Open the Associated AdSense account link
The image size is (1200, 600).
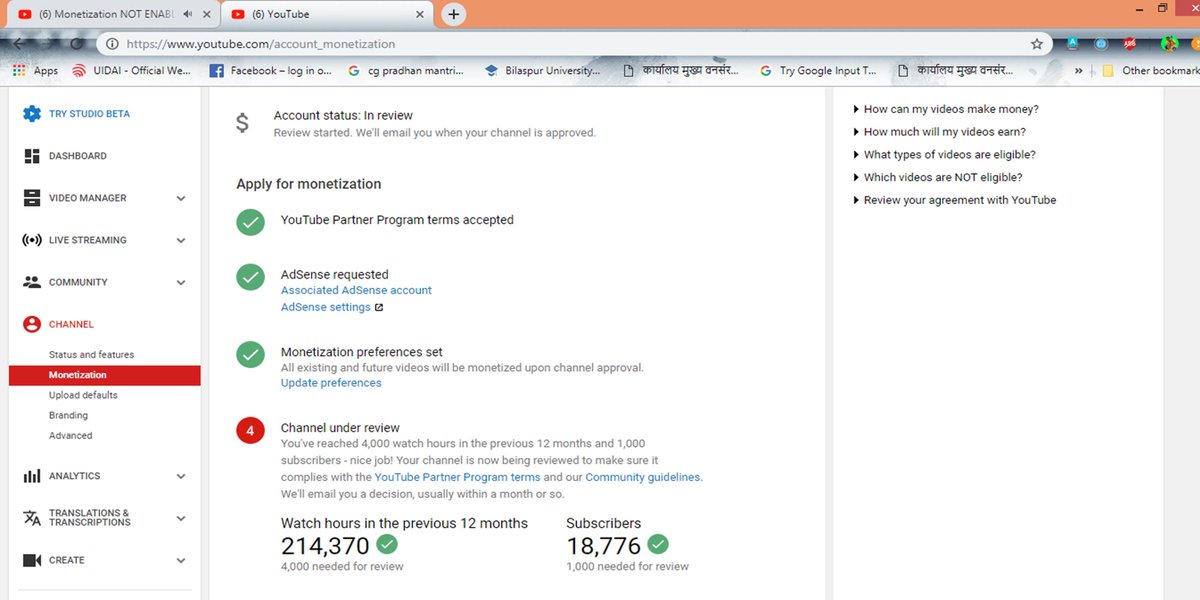(x=356, y=290)
